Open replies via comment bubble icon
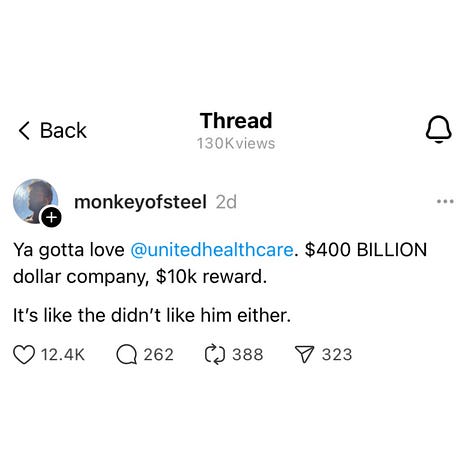Screen dimensions: 474x474 coord(127,355)
